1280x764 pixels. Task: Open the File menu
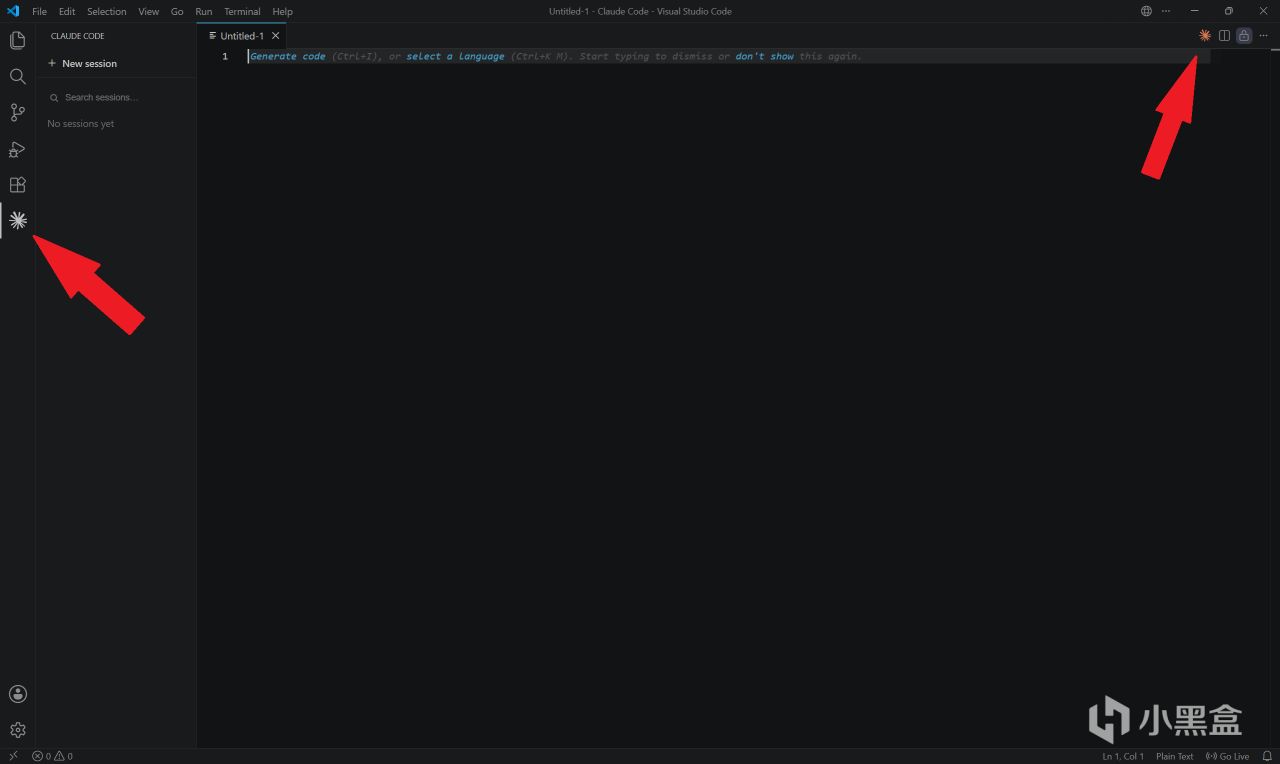click(x=40, y=11)
